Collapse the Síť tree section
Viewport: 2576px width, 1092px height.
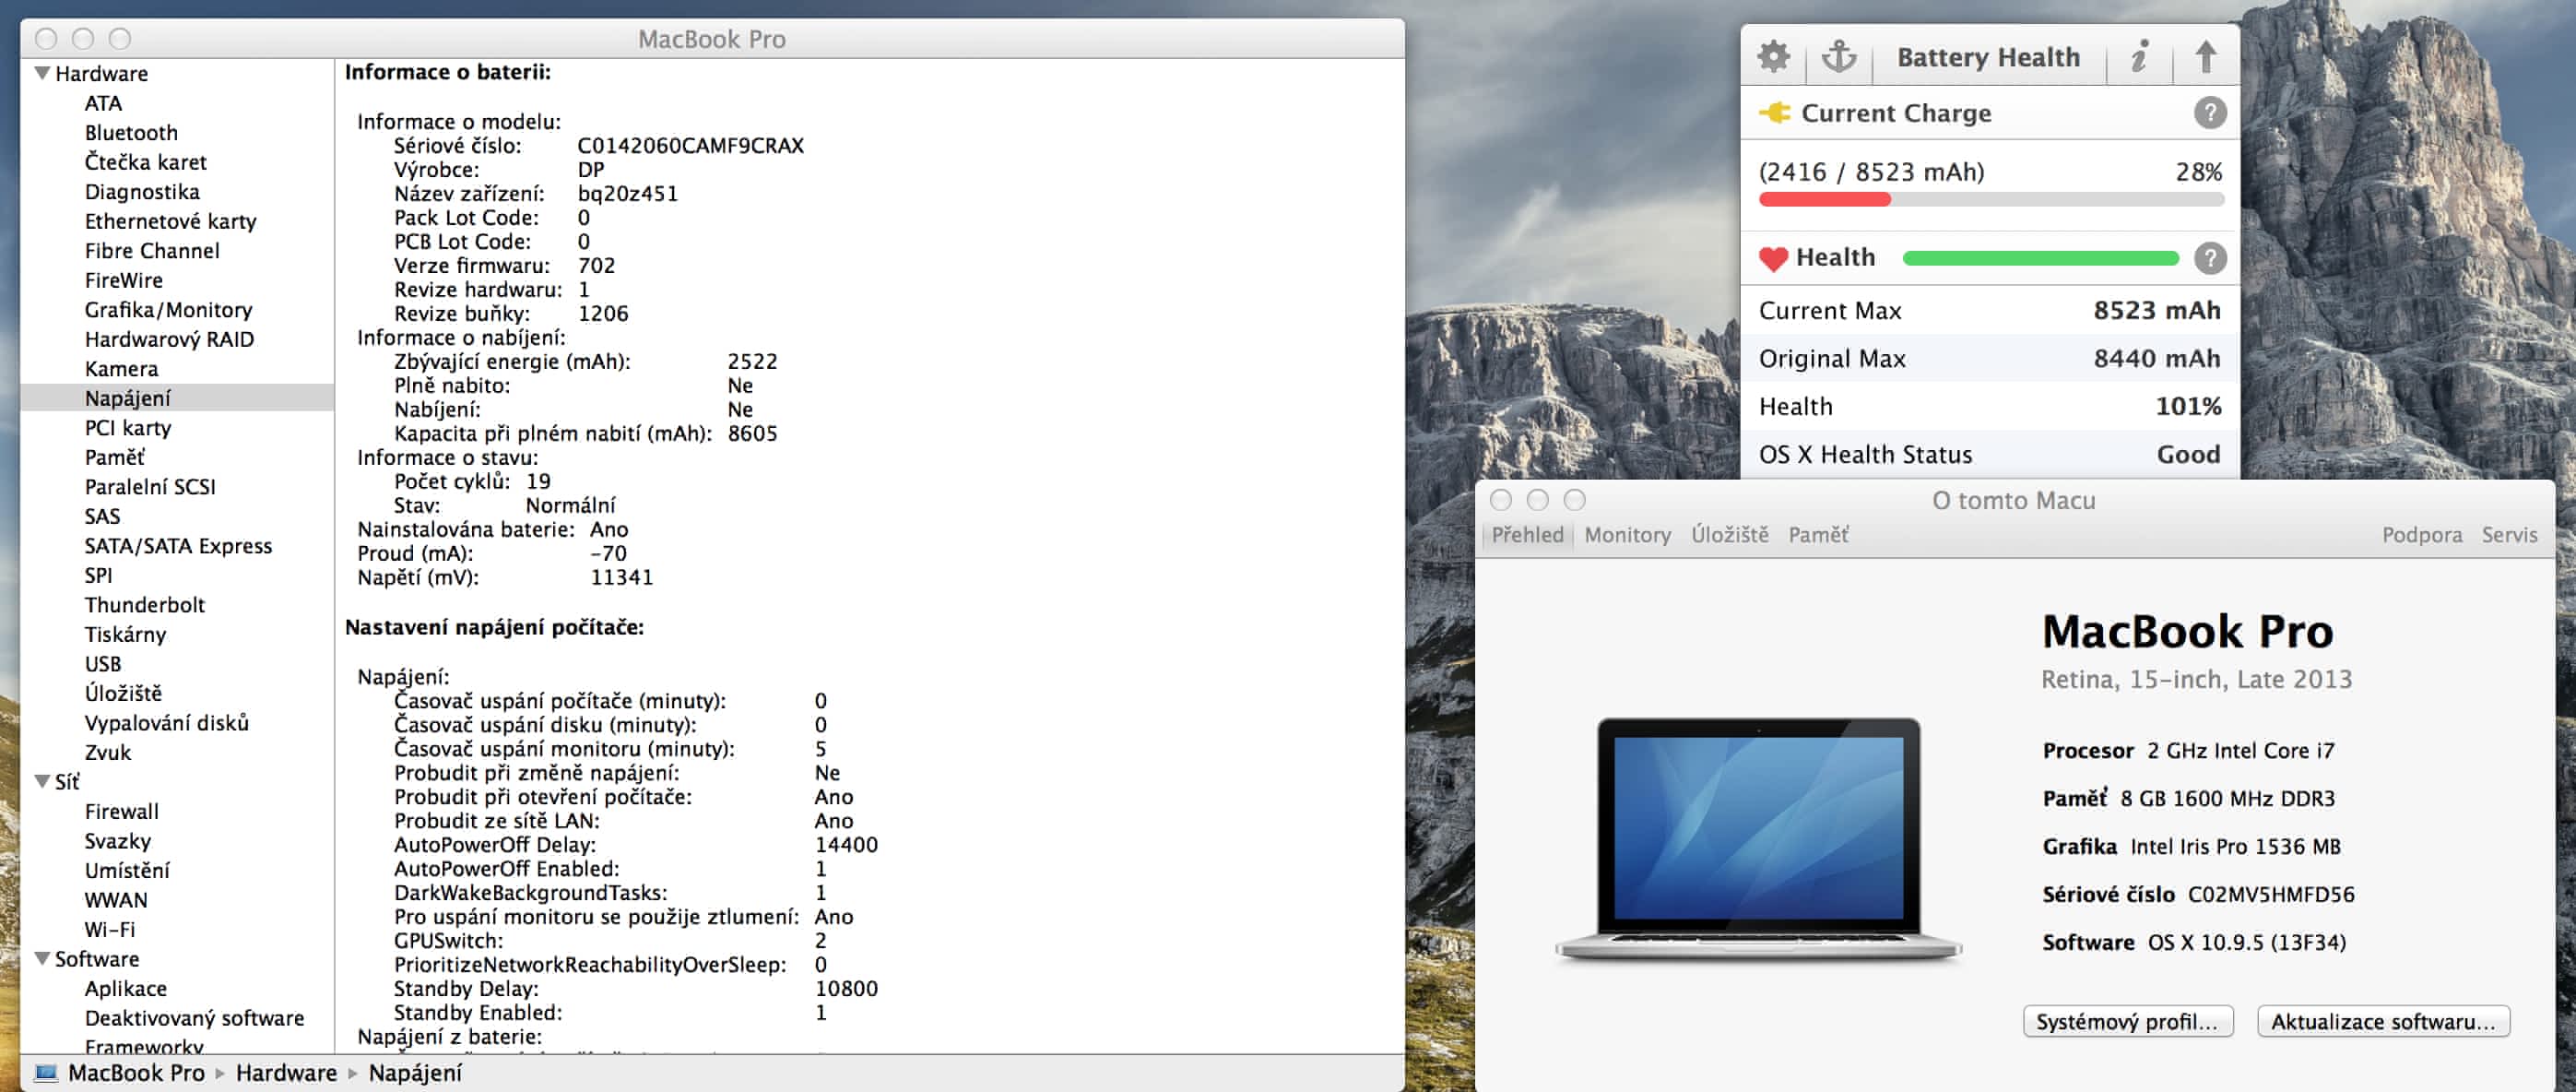[x=43, y=781]
